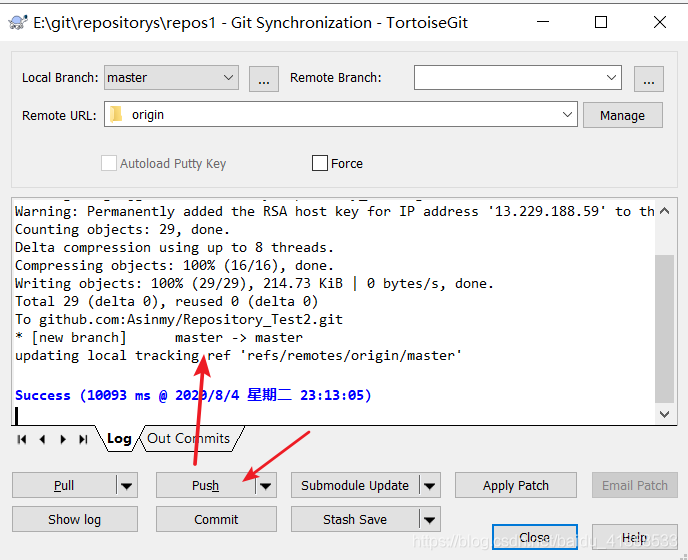Screen dimensions: 688x560
Task: Click the Commit button
Action: pyautogui.click(x=216, y=520)
